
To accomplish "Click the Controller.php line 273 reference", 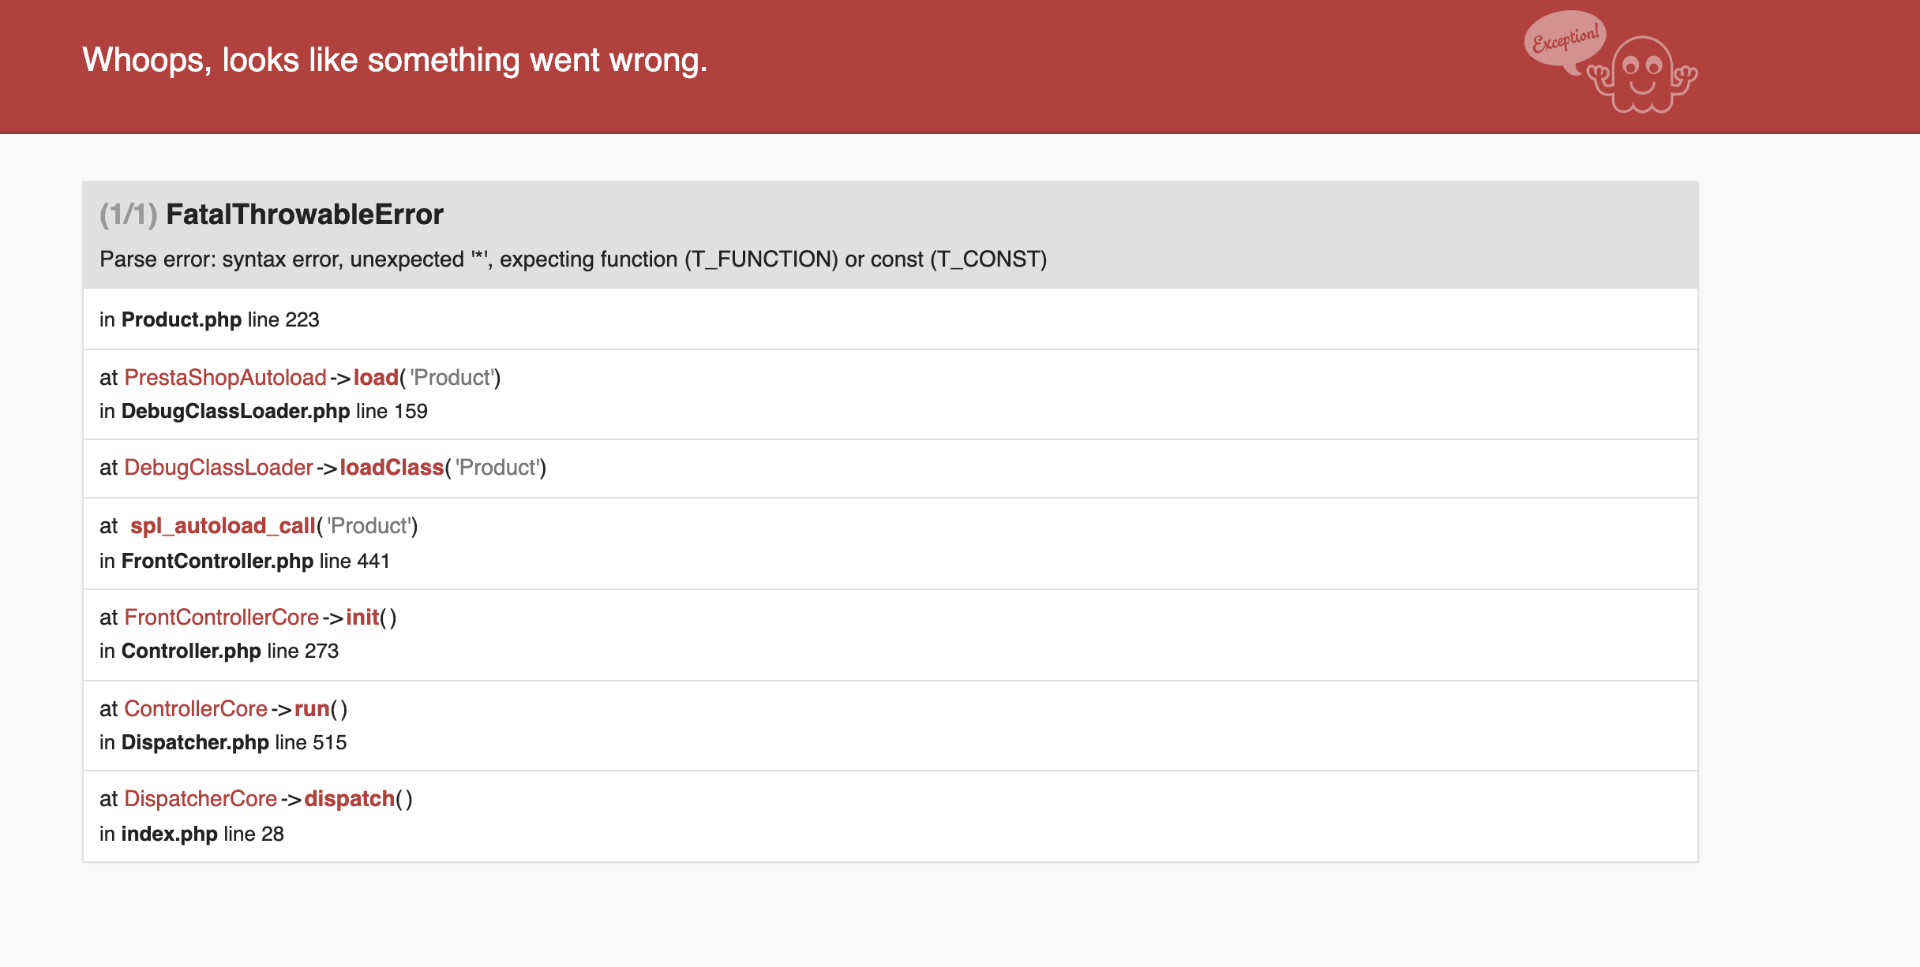I will (x=219, y=652).
